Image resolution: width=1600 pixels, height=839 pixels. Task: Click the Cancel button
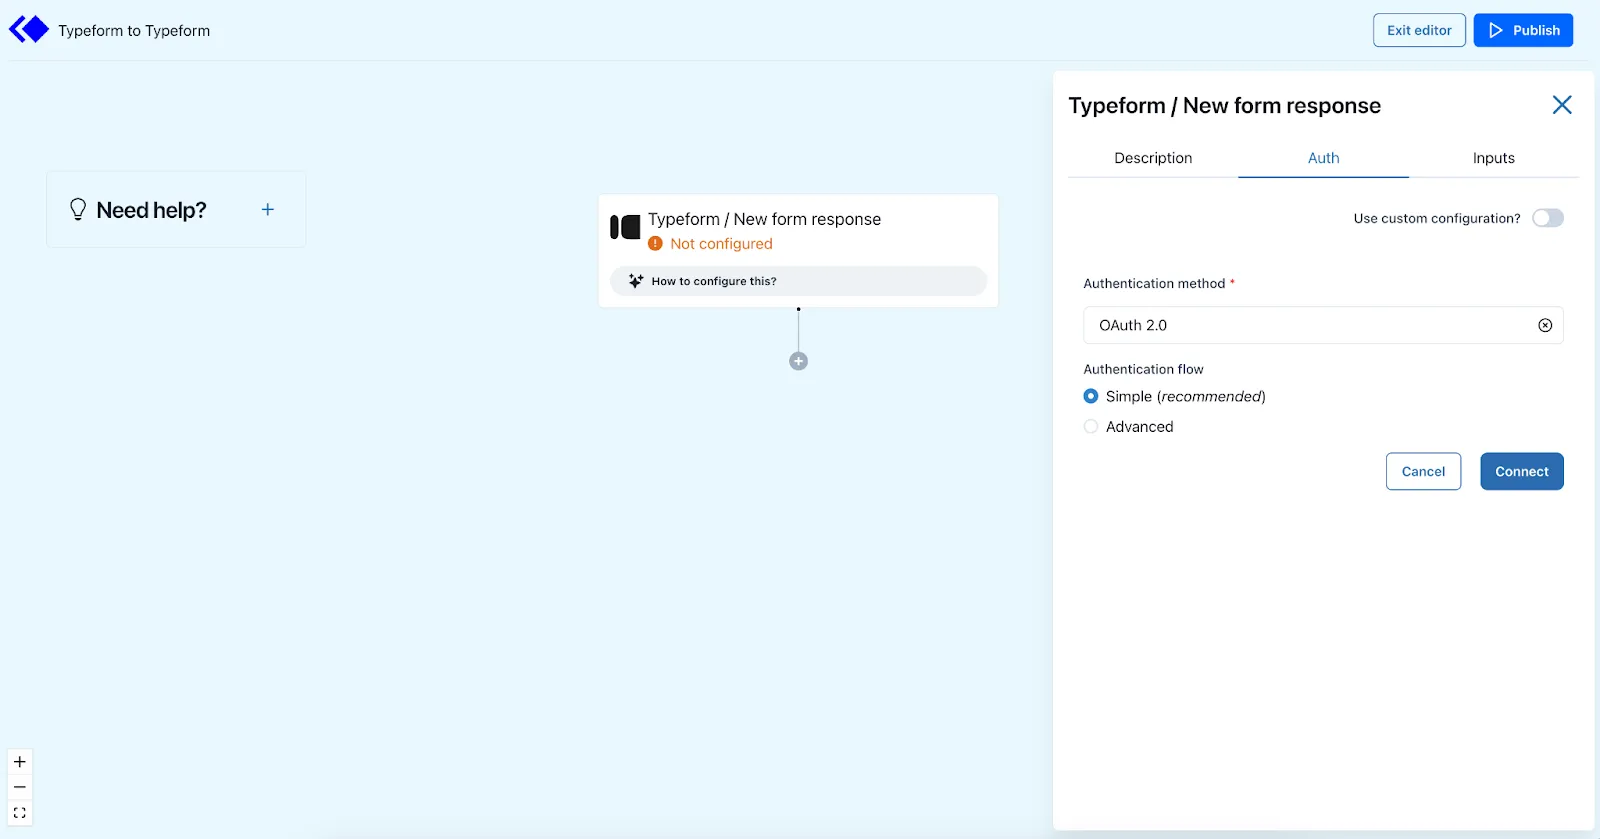(x=1423, y=472)
